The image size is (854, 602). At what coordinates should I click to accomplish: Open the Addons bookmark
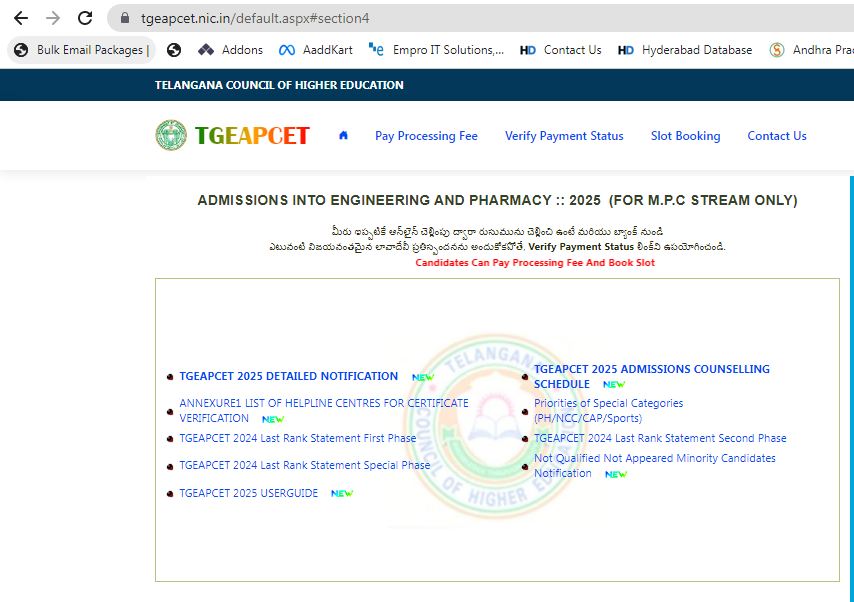pos(230,50)
